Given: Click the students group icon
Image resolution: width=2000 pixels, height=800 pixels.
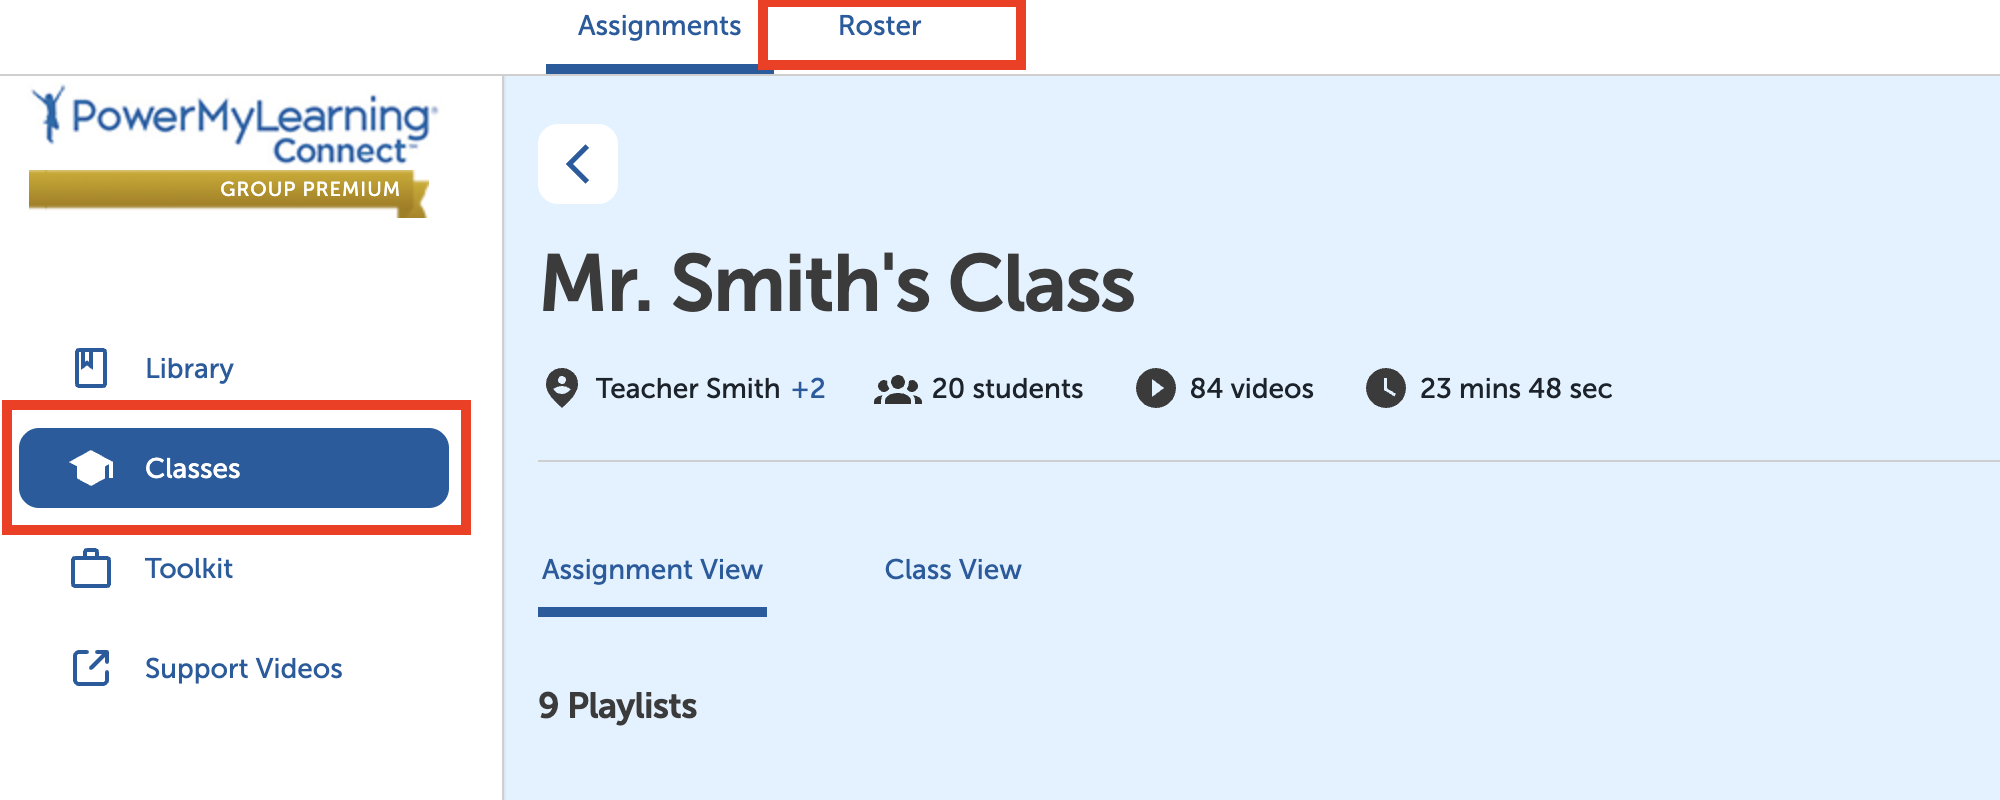Looking at the screenshot, I should click(x=897, y=389).
